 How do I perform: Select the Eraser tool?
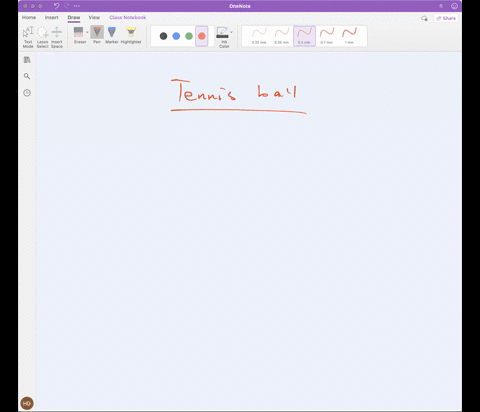[80, 35]
